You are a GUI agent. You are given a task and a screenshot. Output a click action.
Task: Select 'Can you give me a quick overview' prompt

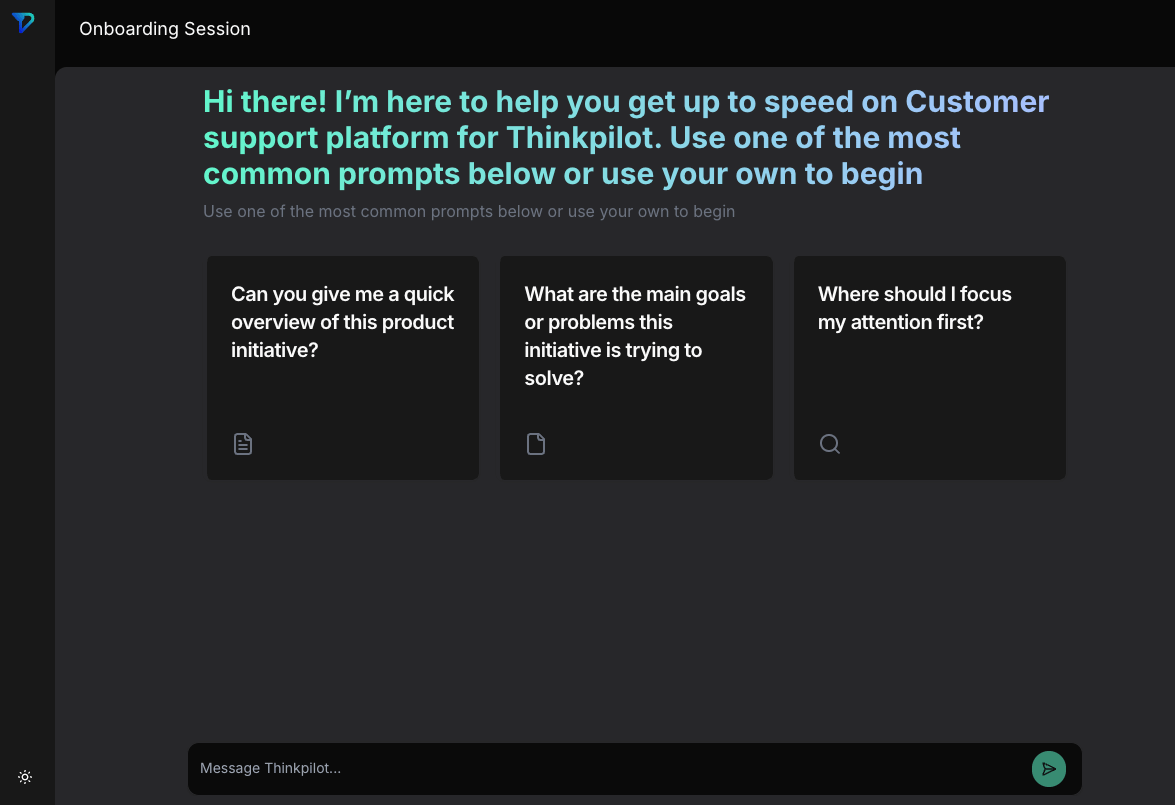pyautogui.click(x=342, y=368)
